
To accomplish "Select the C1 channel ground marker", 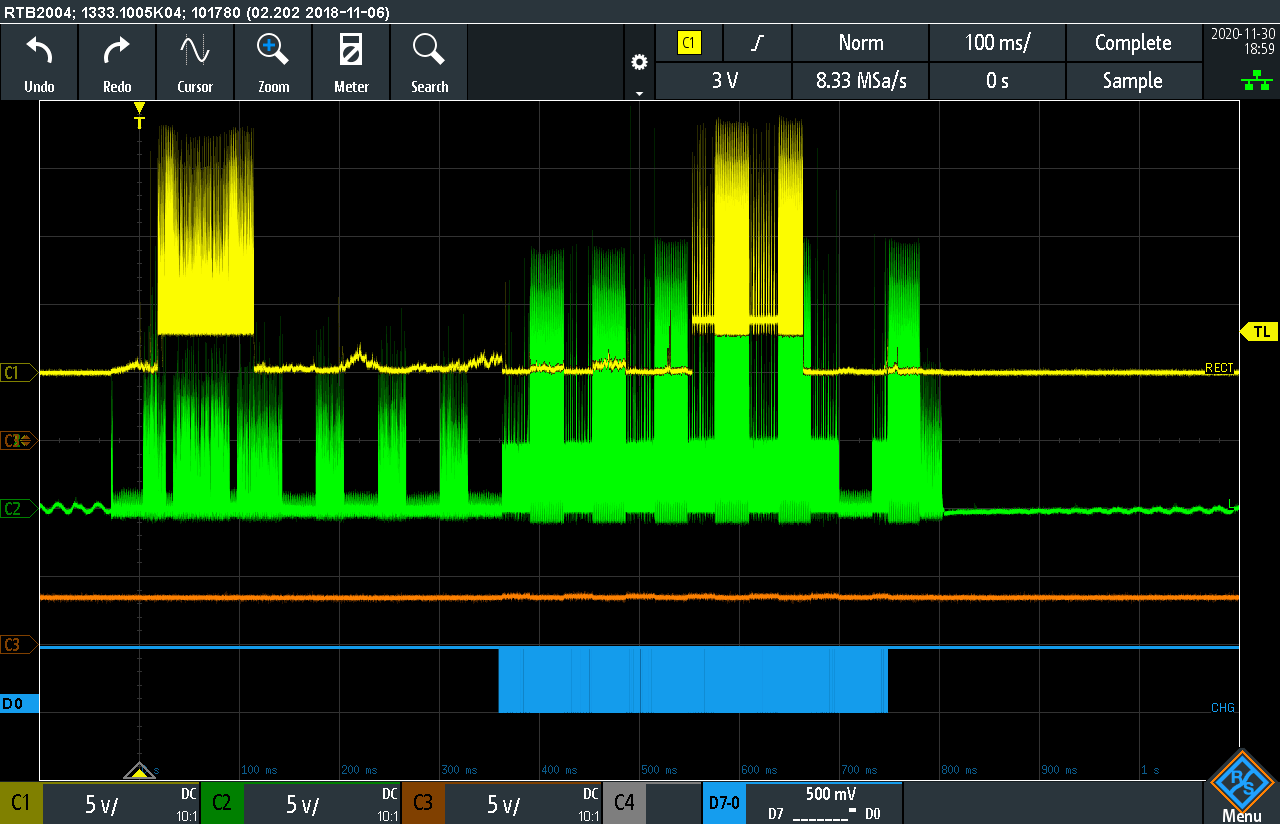I will pos(18,373).
